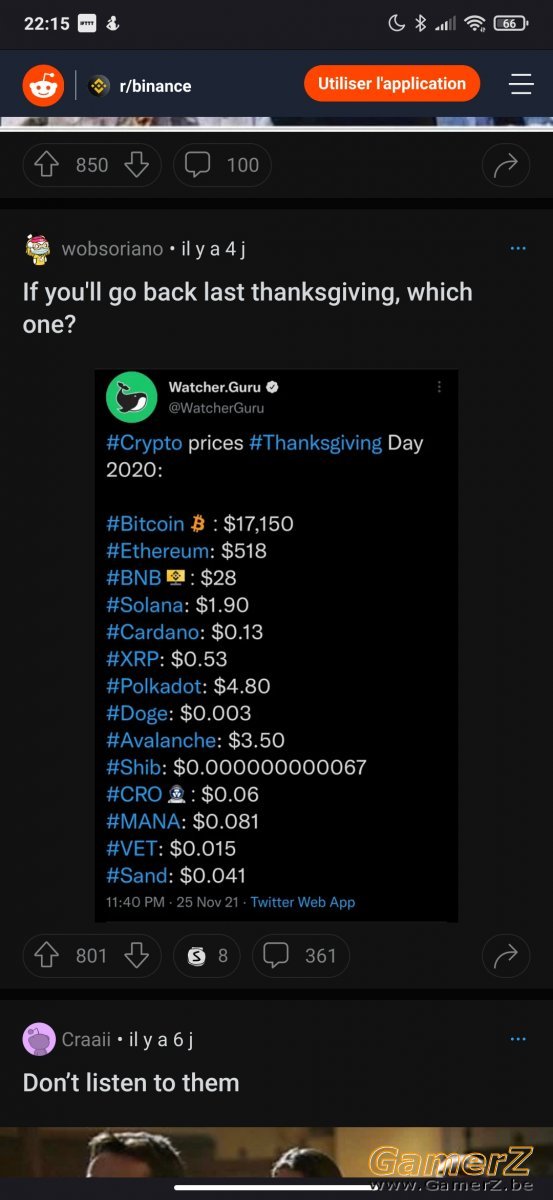
Task: Downvote the wobsoriano post with 801 points
Action: tap(136, 956)
